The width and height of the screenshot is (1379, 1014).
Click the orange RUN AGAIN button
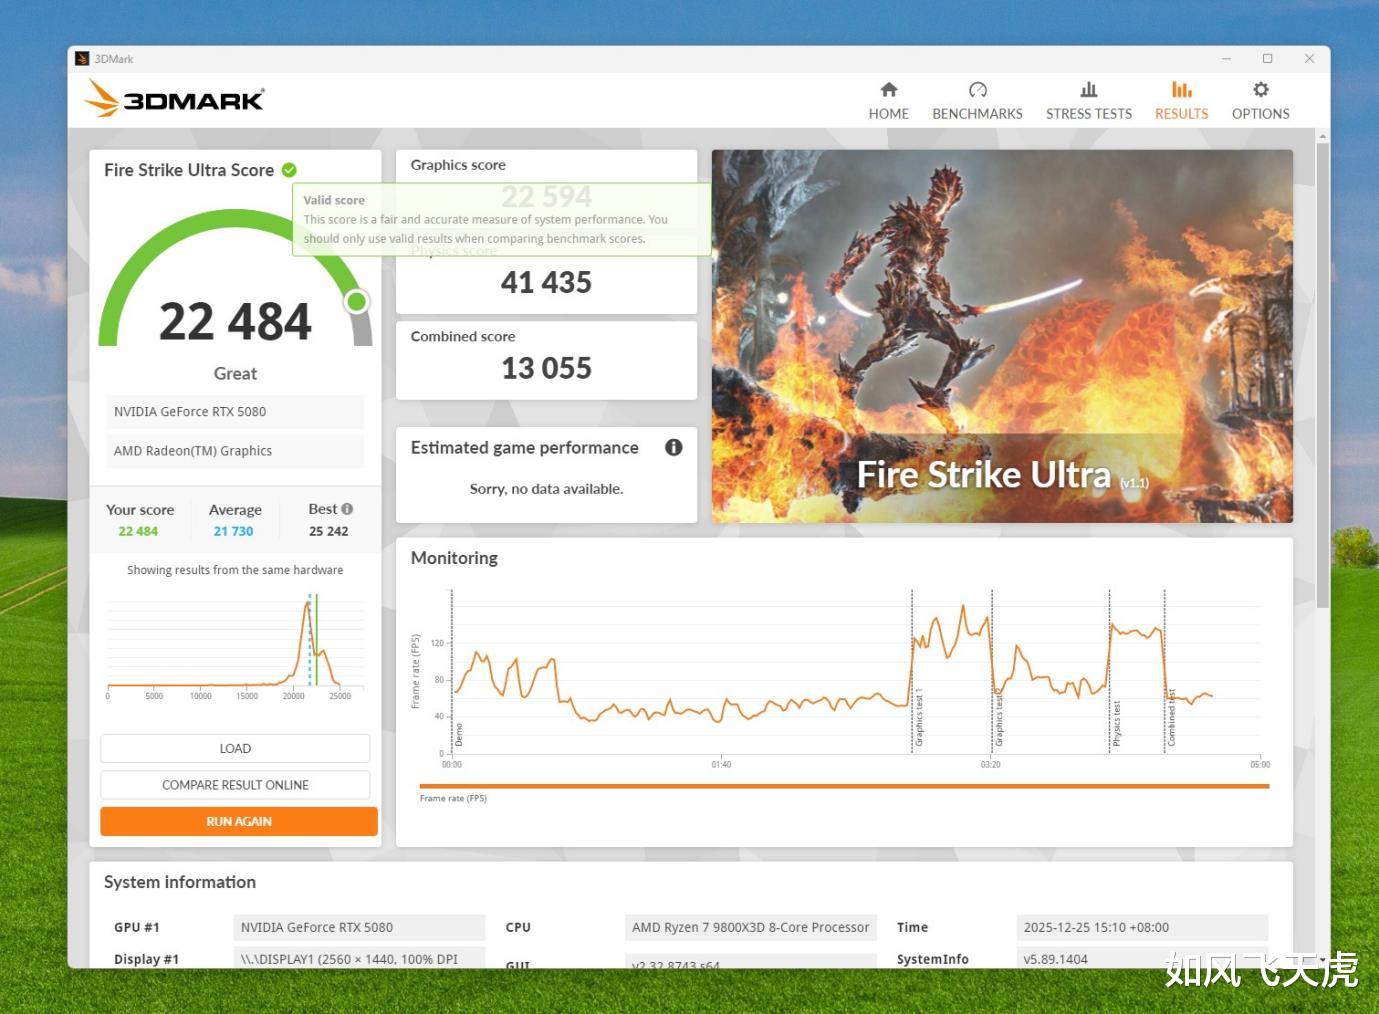(239, 821)
